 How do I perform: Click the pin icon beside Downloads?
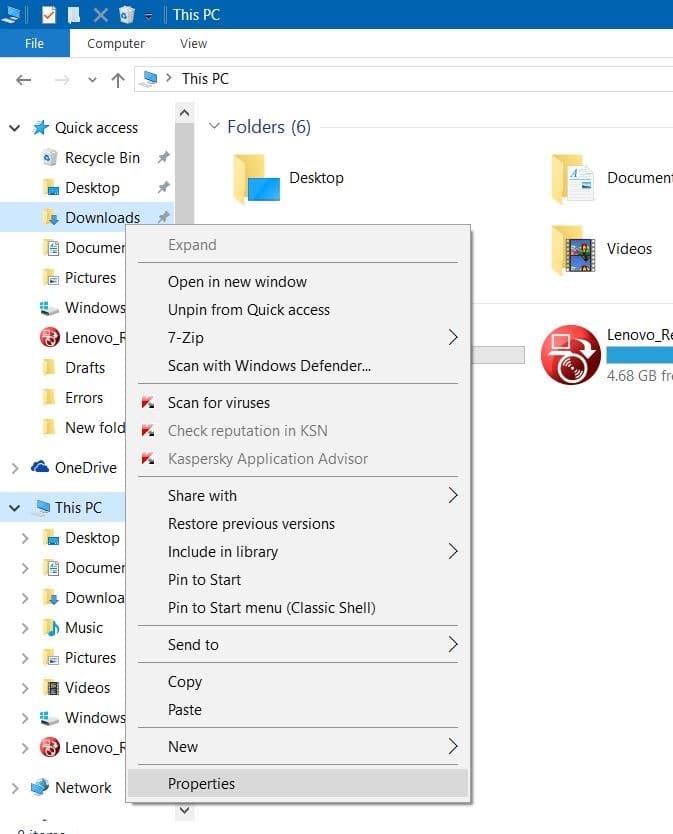pyautogui.click(x=163, y=217)
